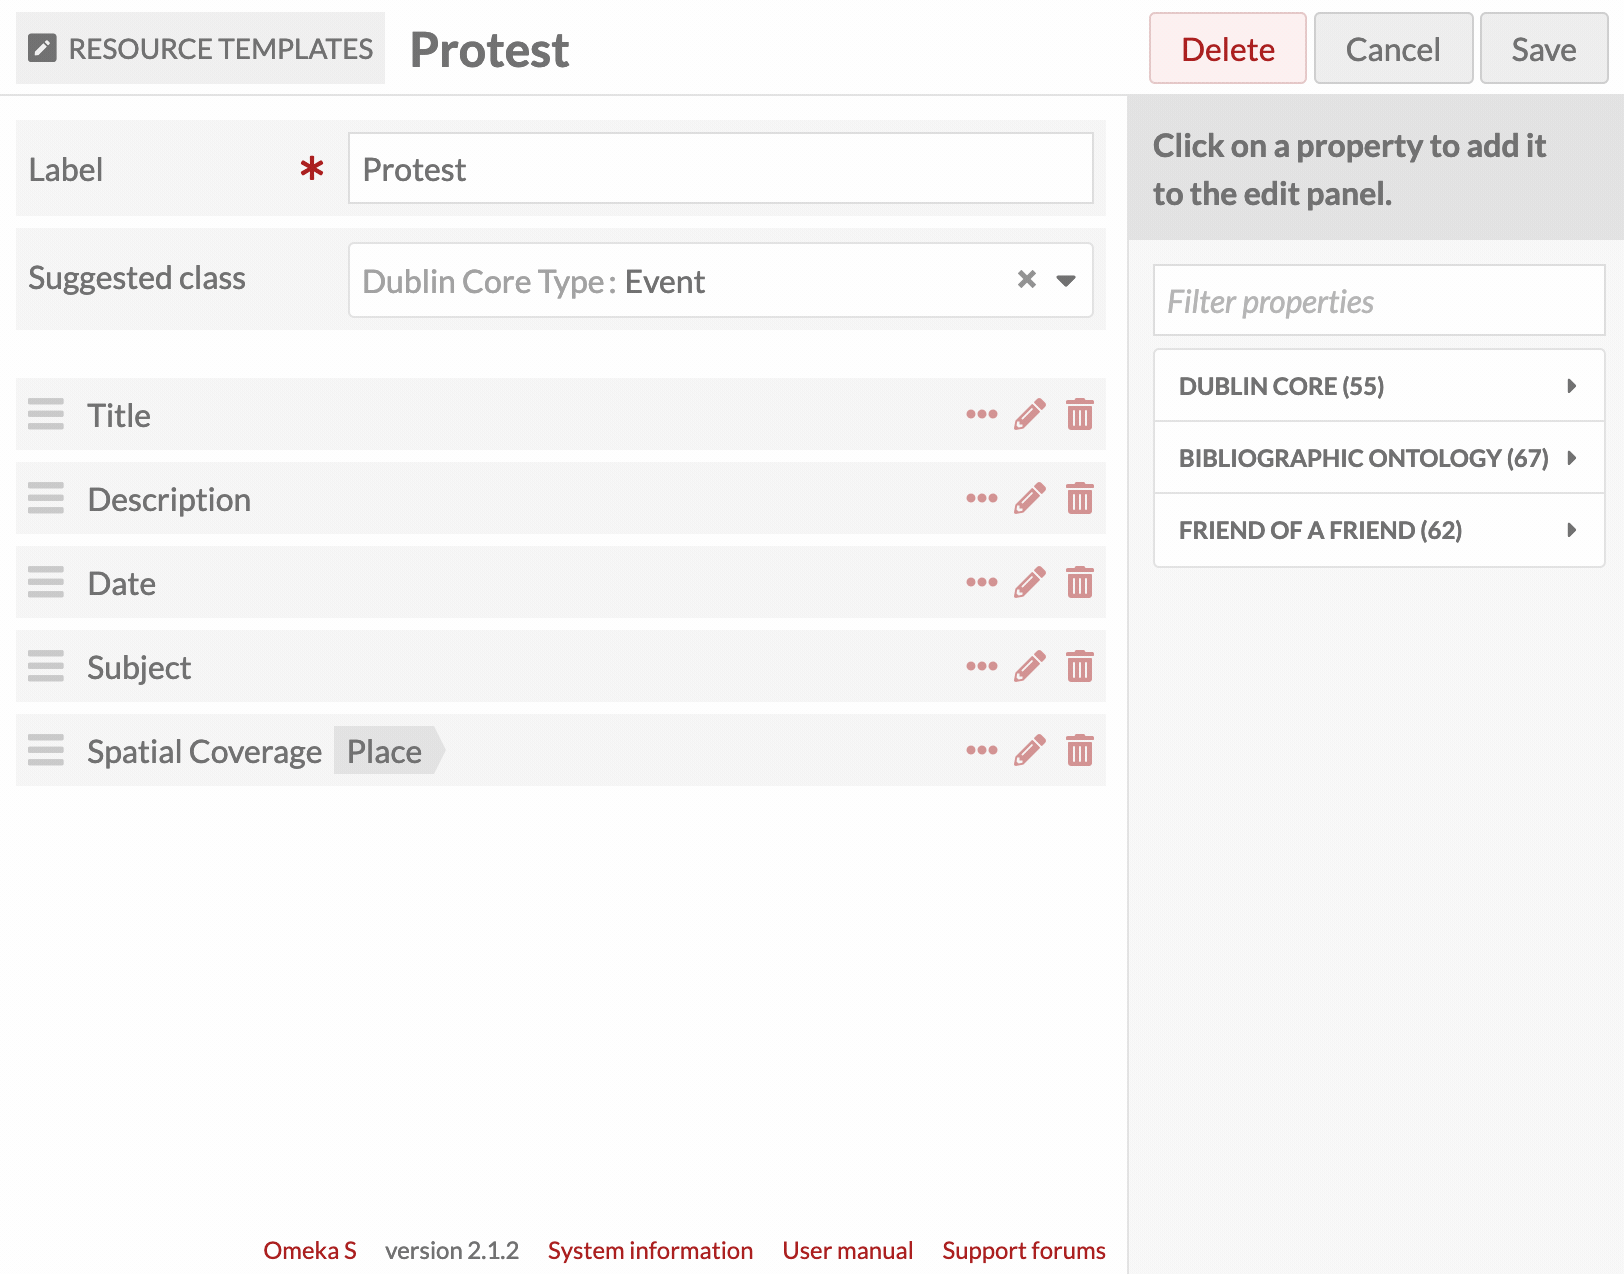
Task: Click the Protest page heading
Action: [x=490, y=50]
